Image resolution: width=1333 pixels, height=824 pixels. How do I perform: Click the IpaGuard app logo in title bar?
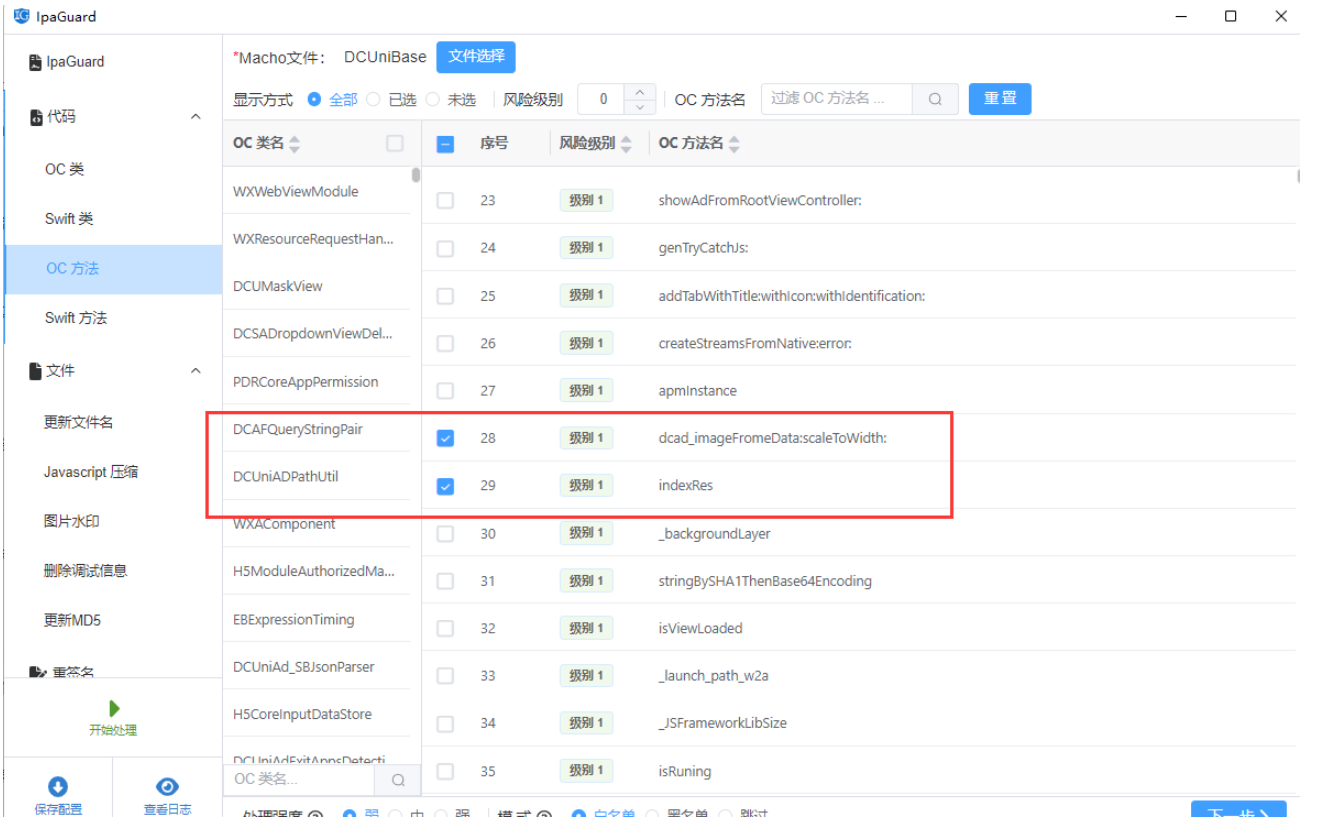tap(21, 16)
